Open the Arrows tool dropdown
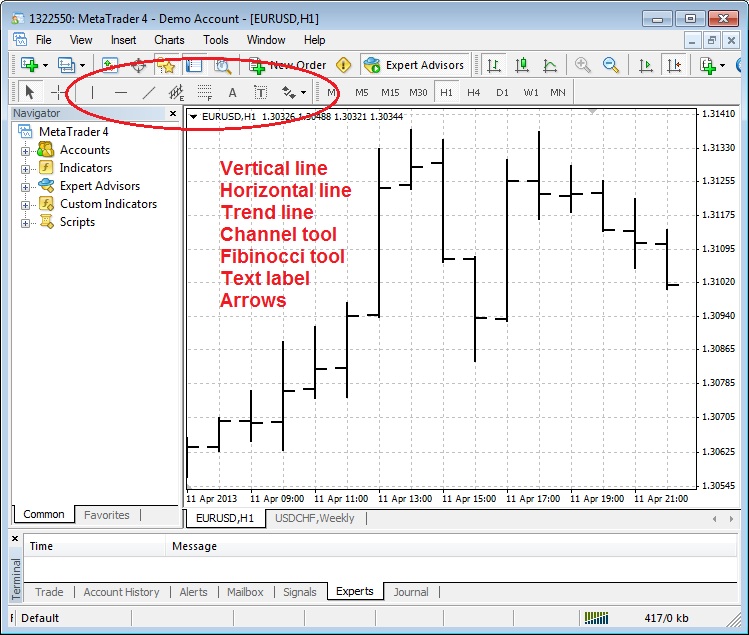The height and width of the screenshot is (635, 749). click(x=303, y=93)
